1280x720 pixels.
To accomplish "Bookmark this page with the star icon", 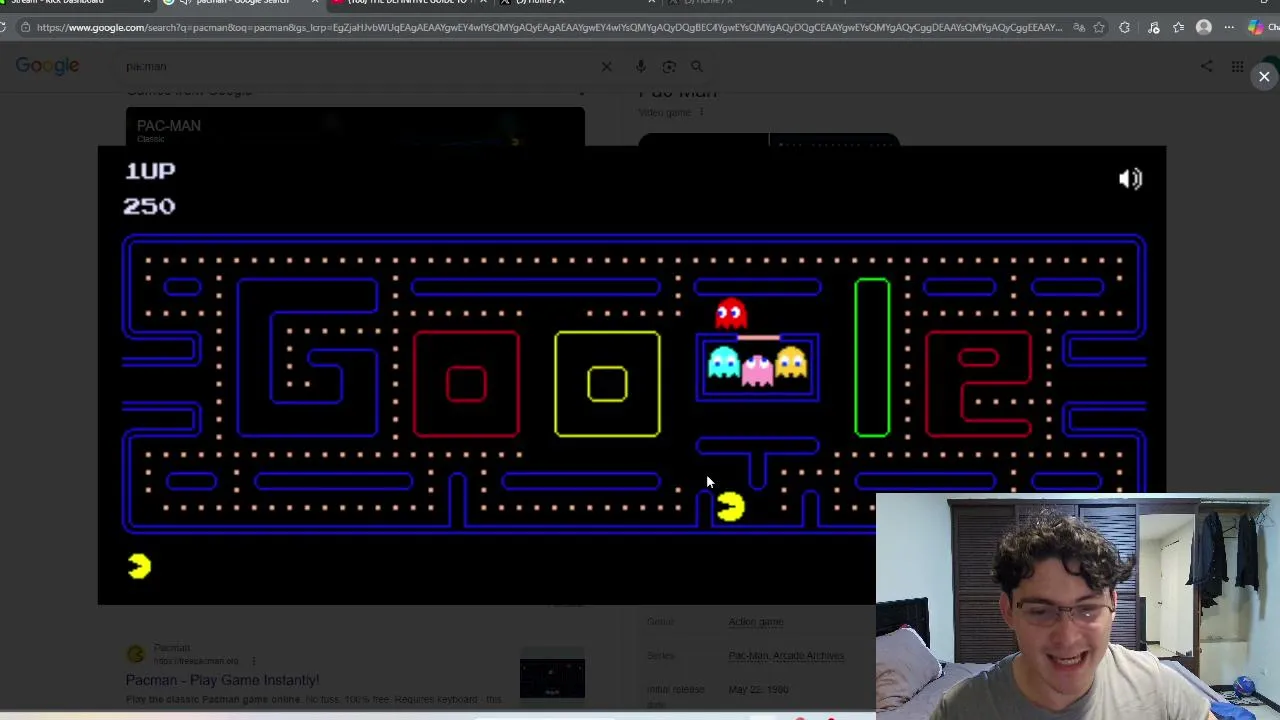I will [x=1099, y=27].
